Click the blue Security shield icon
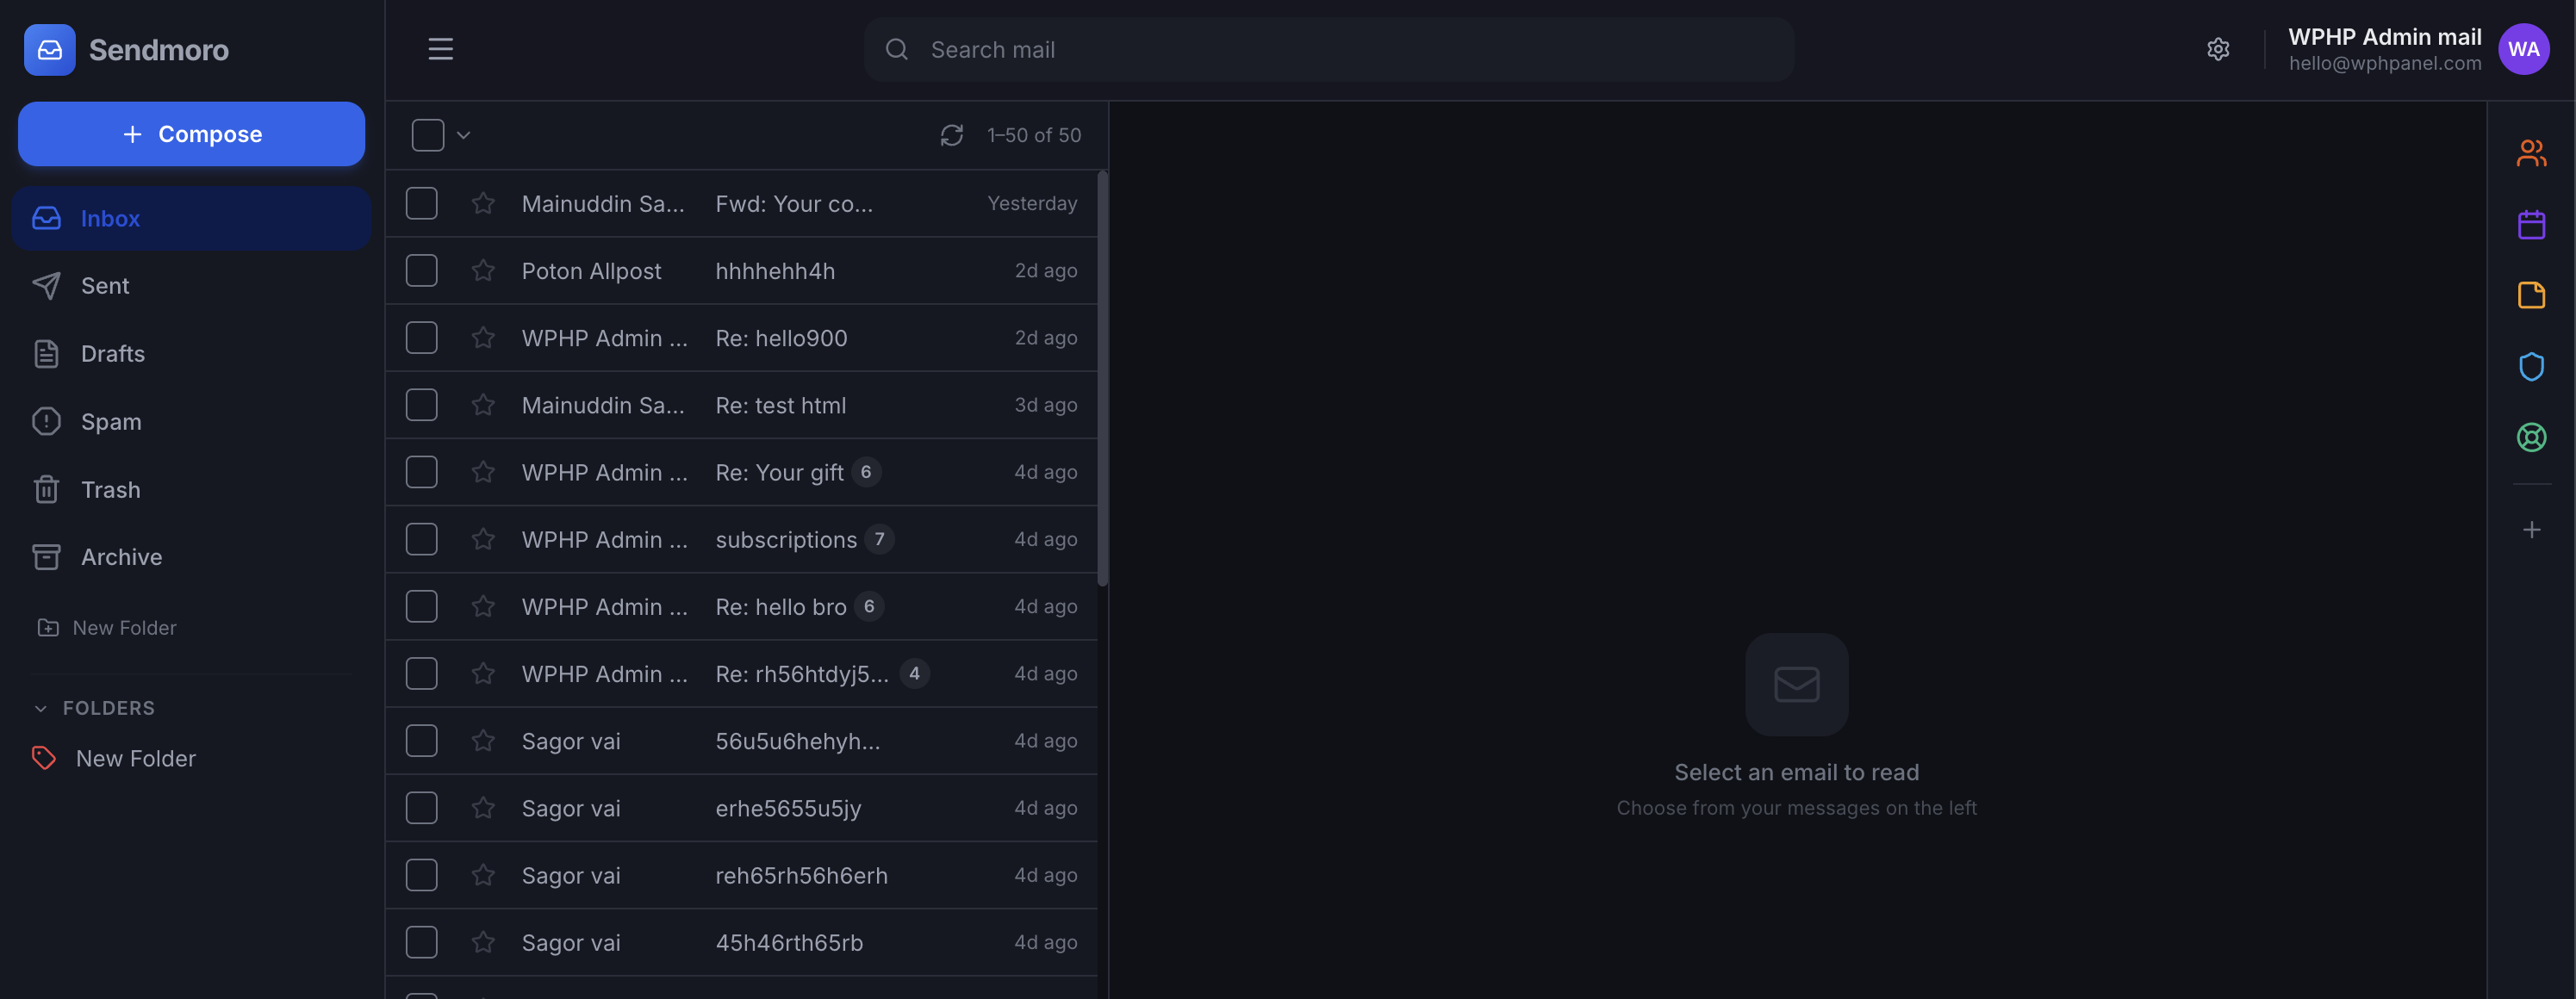 click(x=2532, y=366)
